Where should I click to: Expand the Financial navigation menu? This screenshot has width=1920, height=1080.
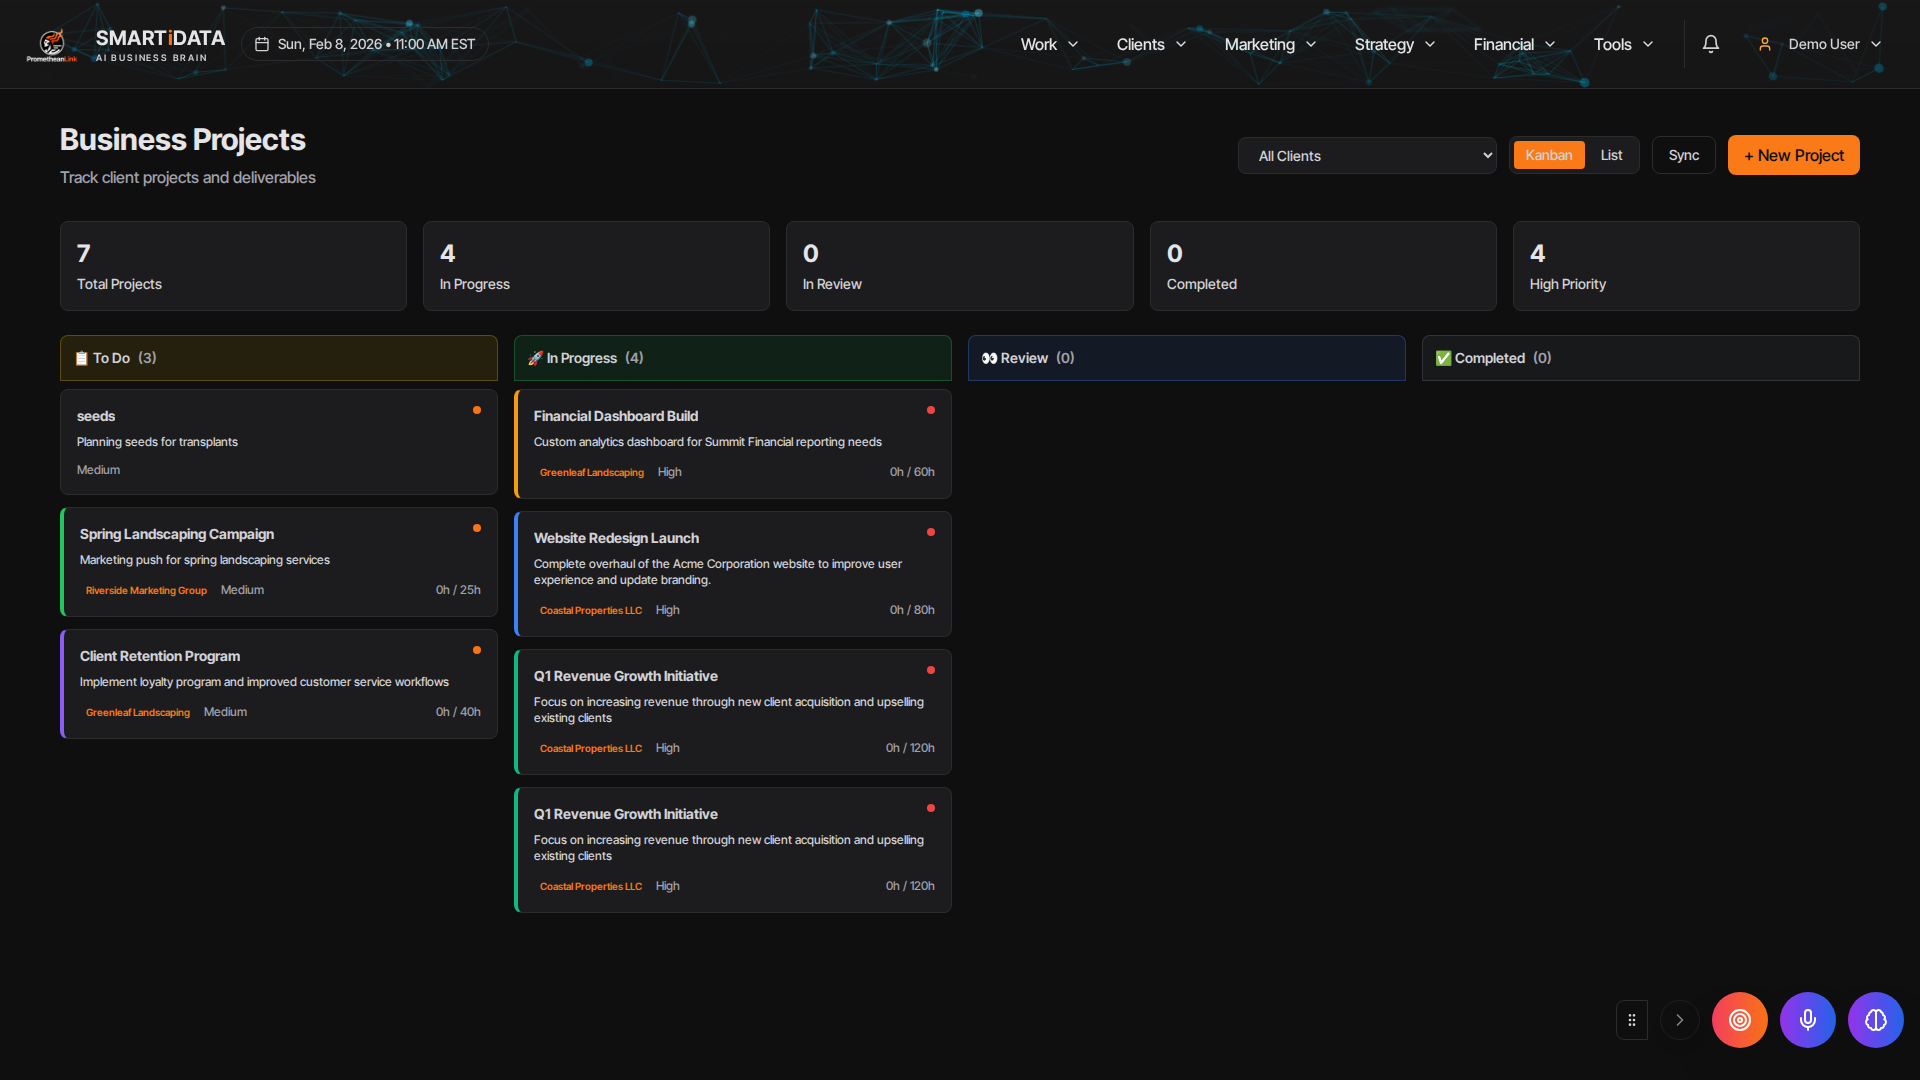(x=1514, y=44)
